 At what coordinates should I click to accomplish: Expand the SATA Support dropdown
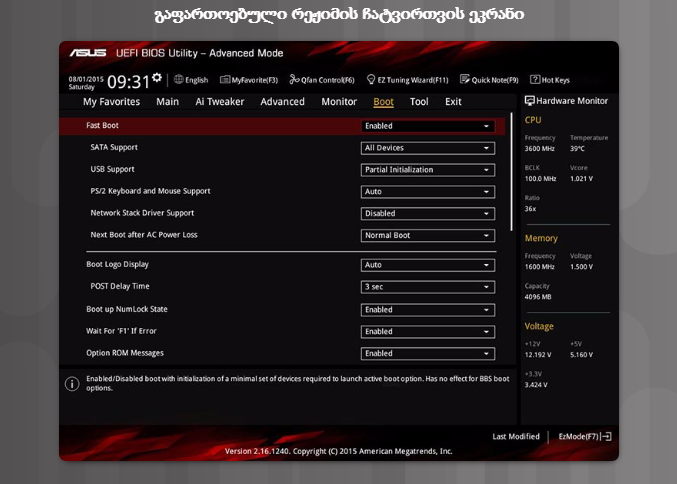point(427,148)
